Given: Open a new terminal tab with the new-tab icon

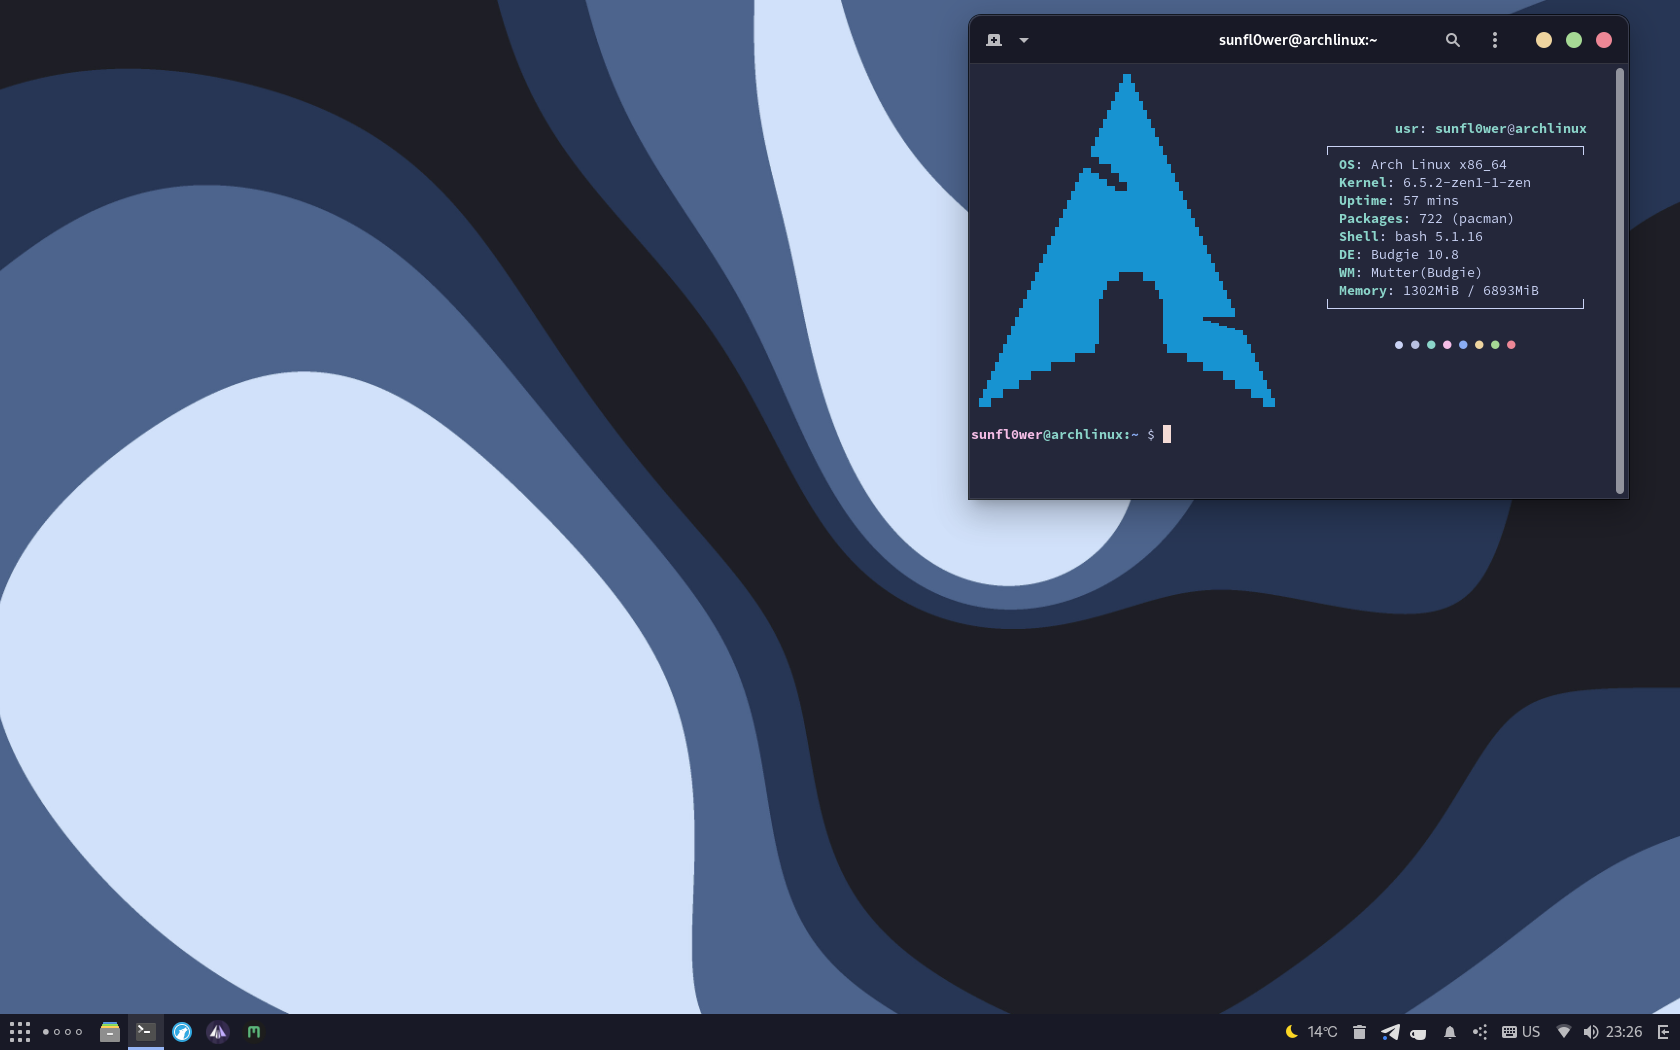Looking at the screenshot, I should 993,40.
